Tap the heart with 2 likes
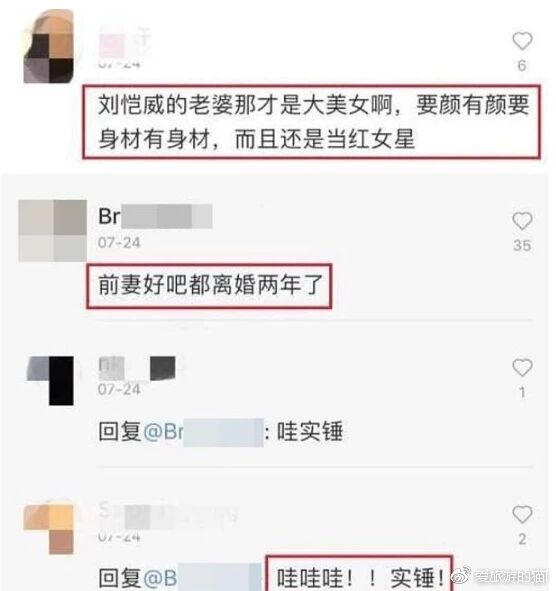This screenshot has width=556, height=591. 522,514
